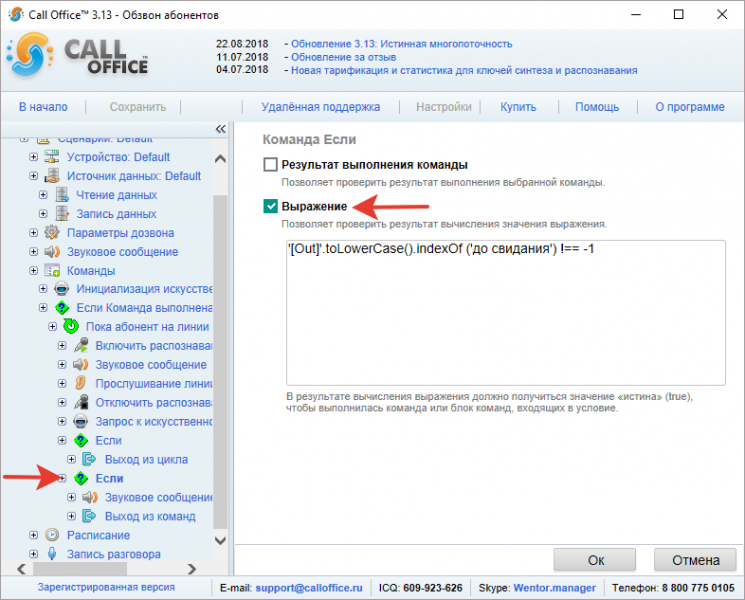The height and width of the screenshot is (600, 745).
Task: Click the horizontal scrollbar right arrow
Action: click(x=191, y=569)
